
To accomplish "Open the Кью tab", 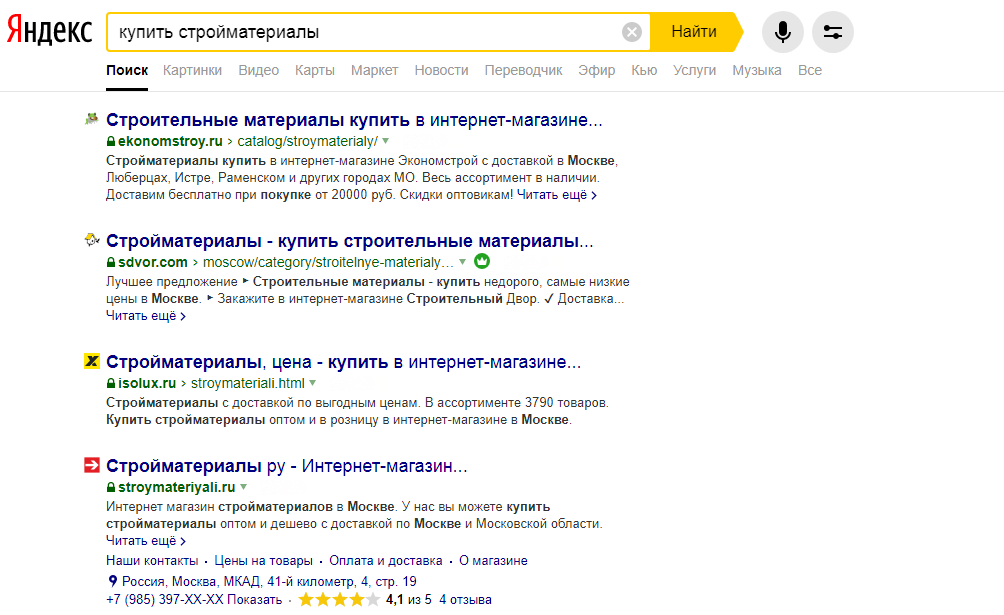I will 644,70.
